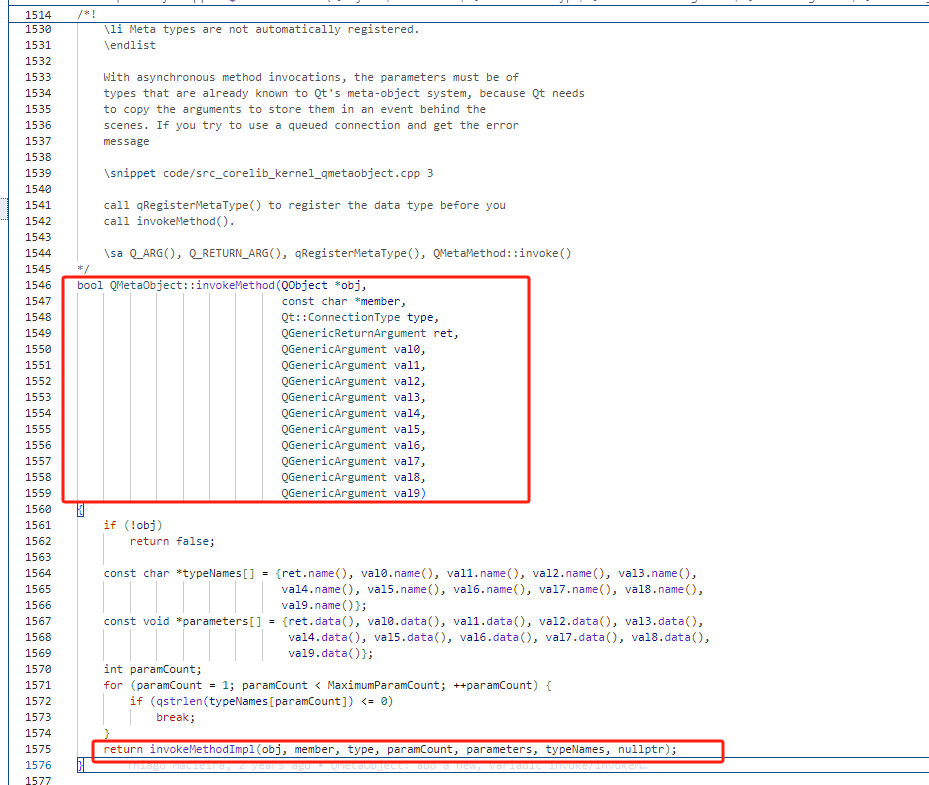Click the word 'message' on line 1537
The image size is (929, 785).
point(126,141)
